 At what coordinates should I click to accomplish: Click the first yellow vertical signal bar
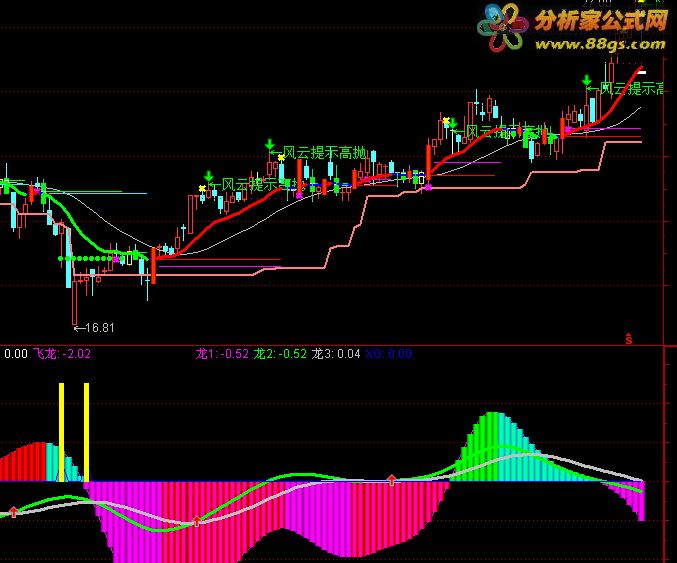61,432
